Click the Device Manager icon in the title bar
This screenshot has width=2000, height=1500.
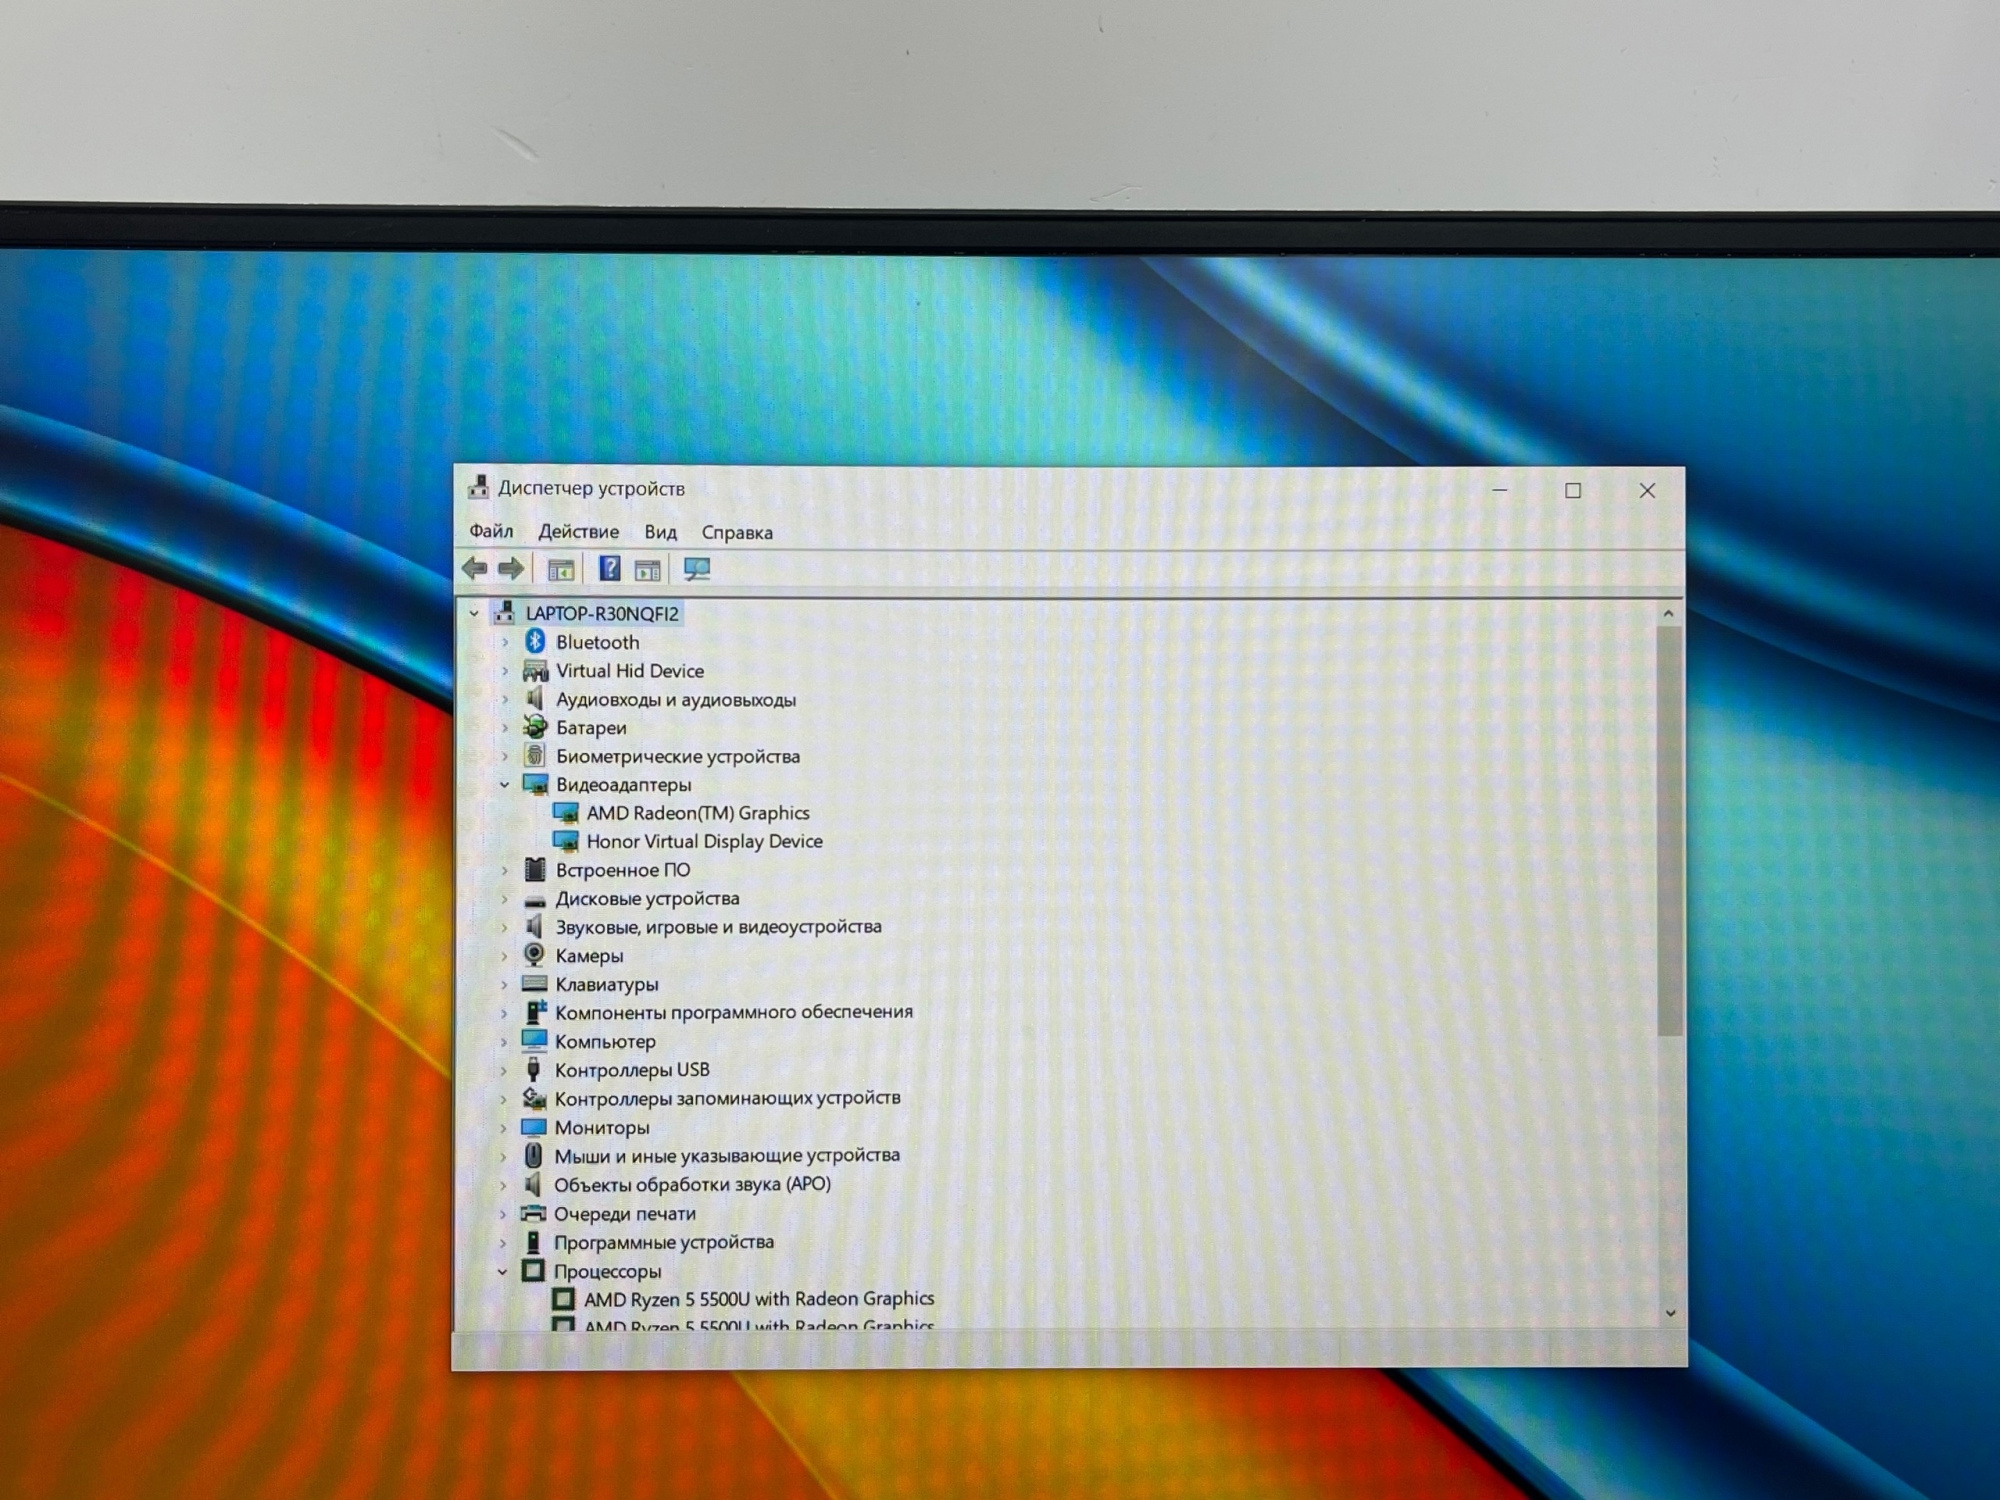479,488
